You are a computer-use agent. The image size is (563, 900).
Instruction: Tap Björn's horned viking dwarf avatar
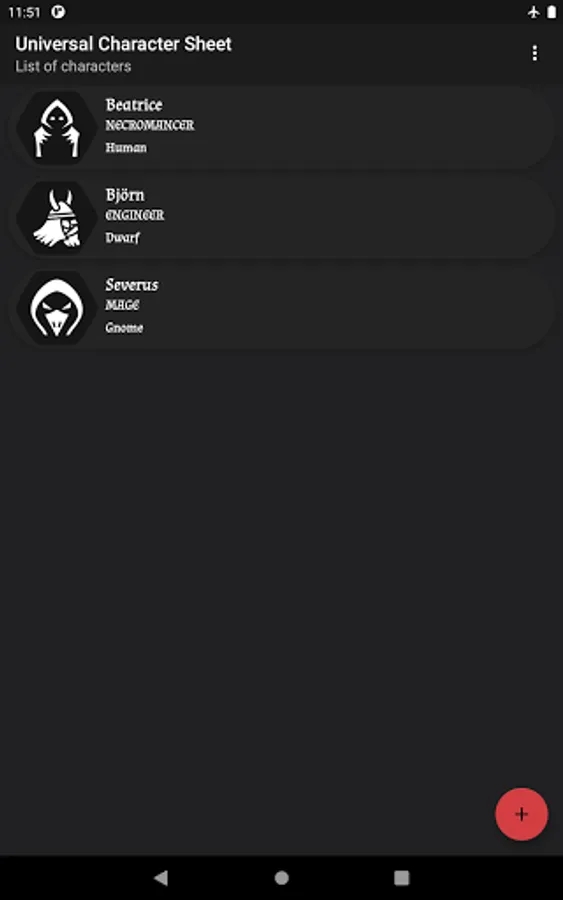pyautogui.click(x=56, y=218)
